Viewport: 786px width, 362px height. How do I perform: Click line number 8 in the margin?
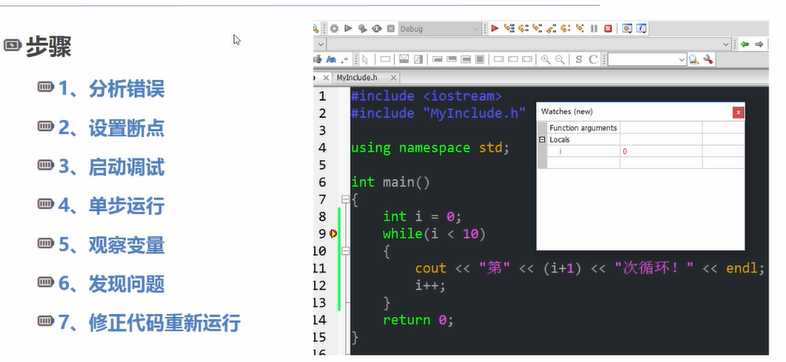[321, 217]
